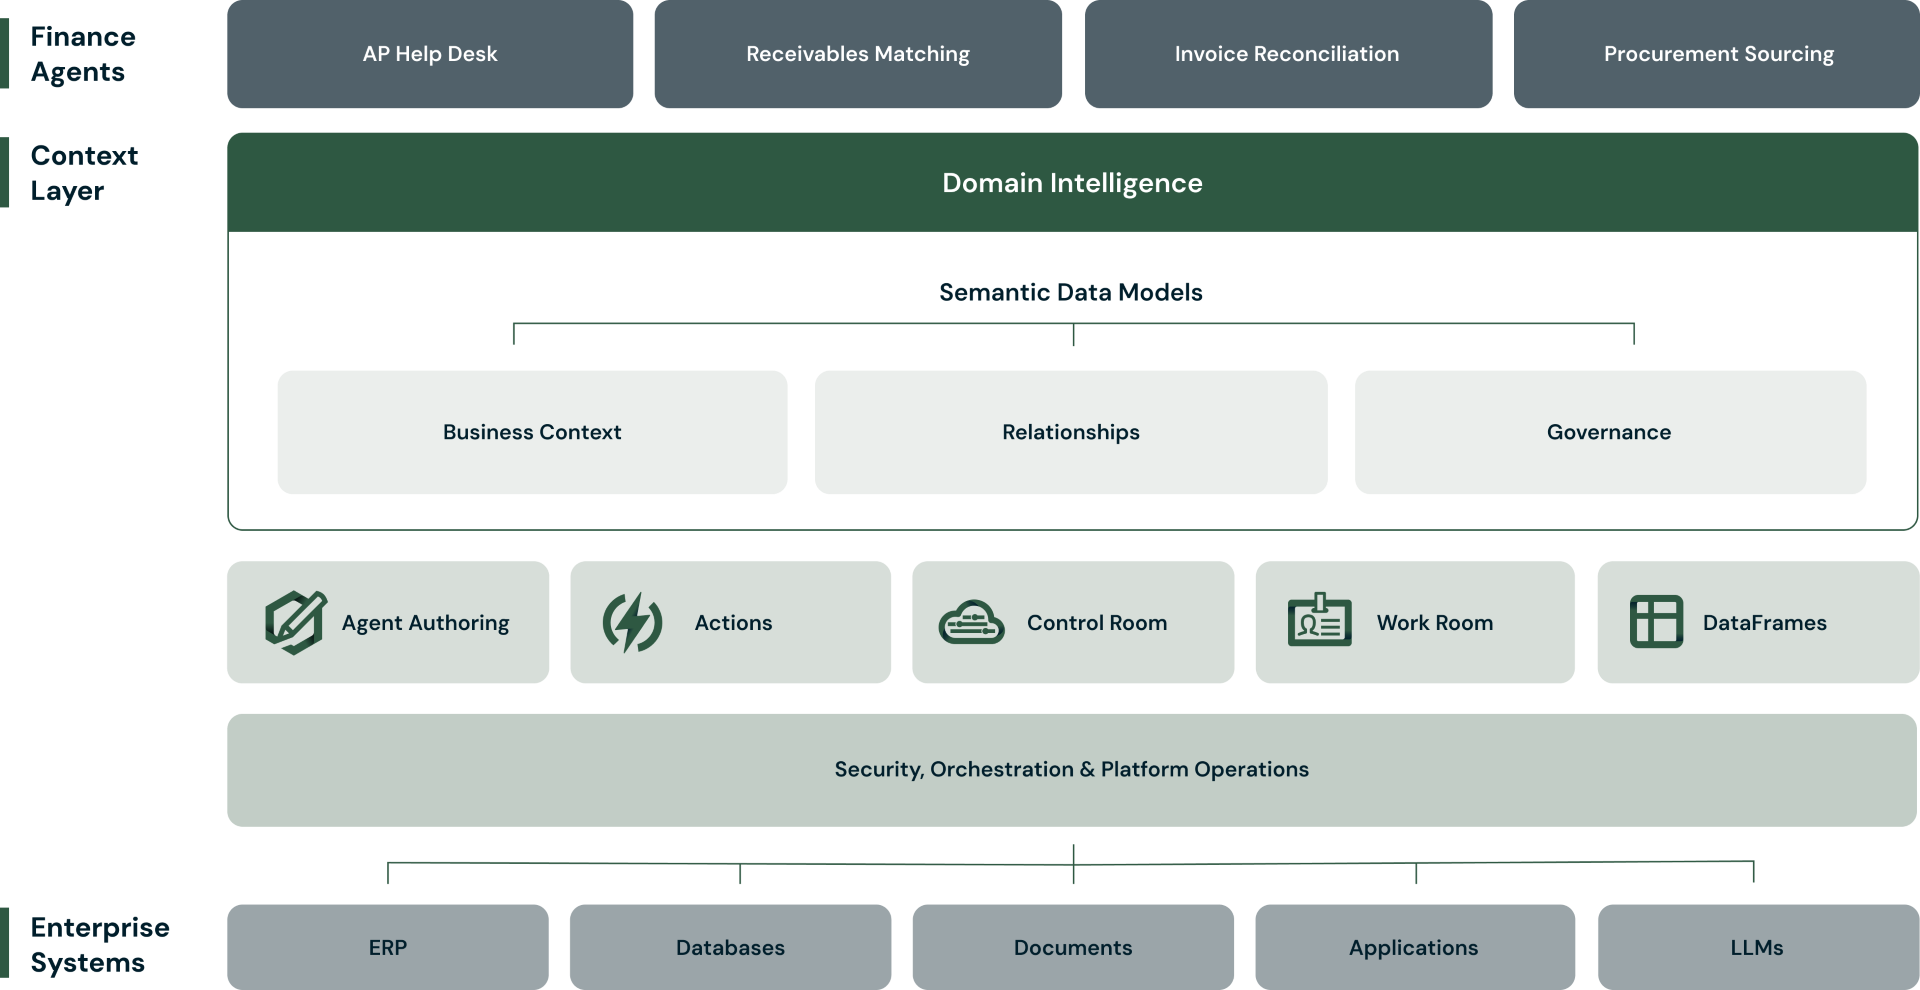Viewport: 1920px width, 990px height.
Task: Select the Procurement Sourcing agent box
Action: pyautogui.click(x=1718, y=54)
